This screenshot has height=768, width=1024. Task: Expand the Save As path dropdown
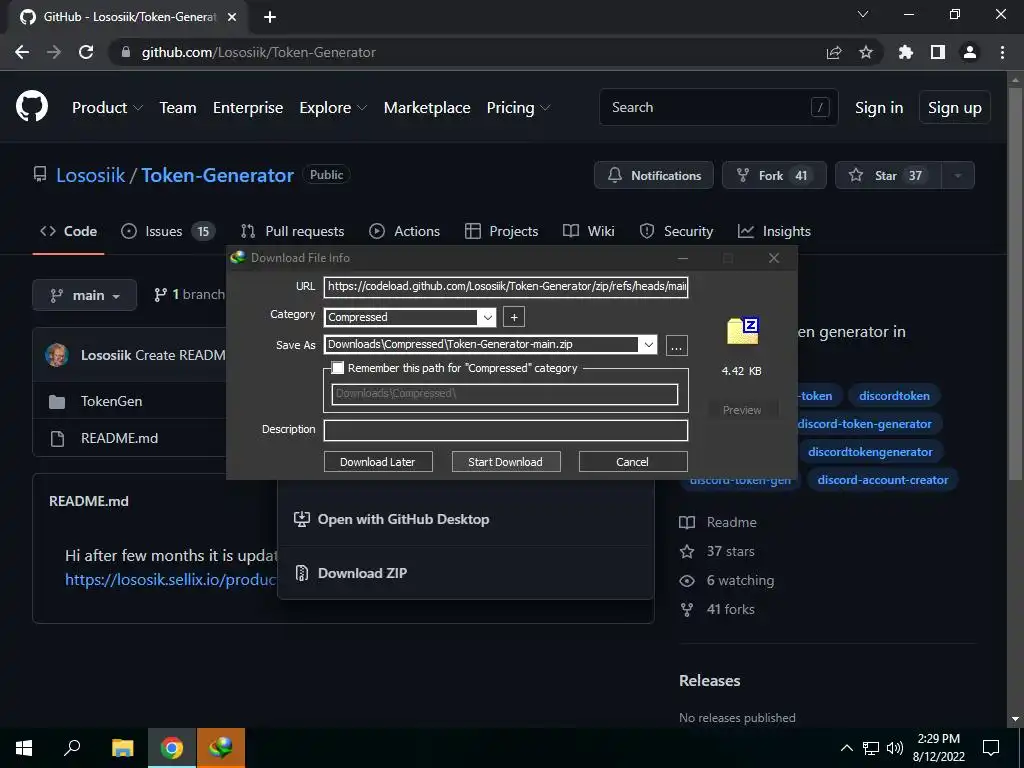(x=648, y=345)
